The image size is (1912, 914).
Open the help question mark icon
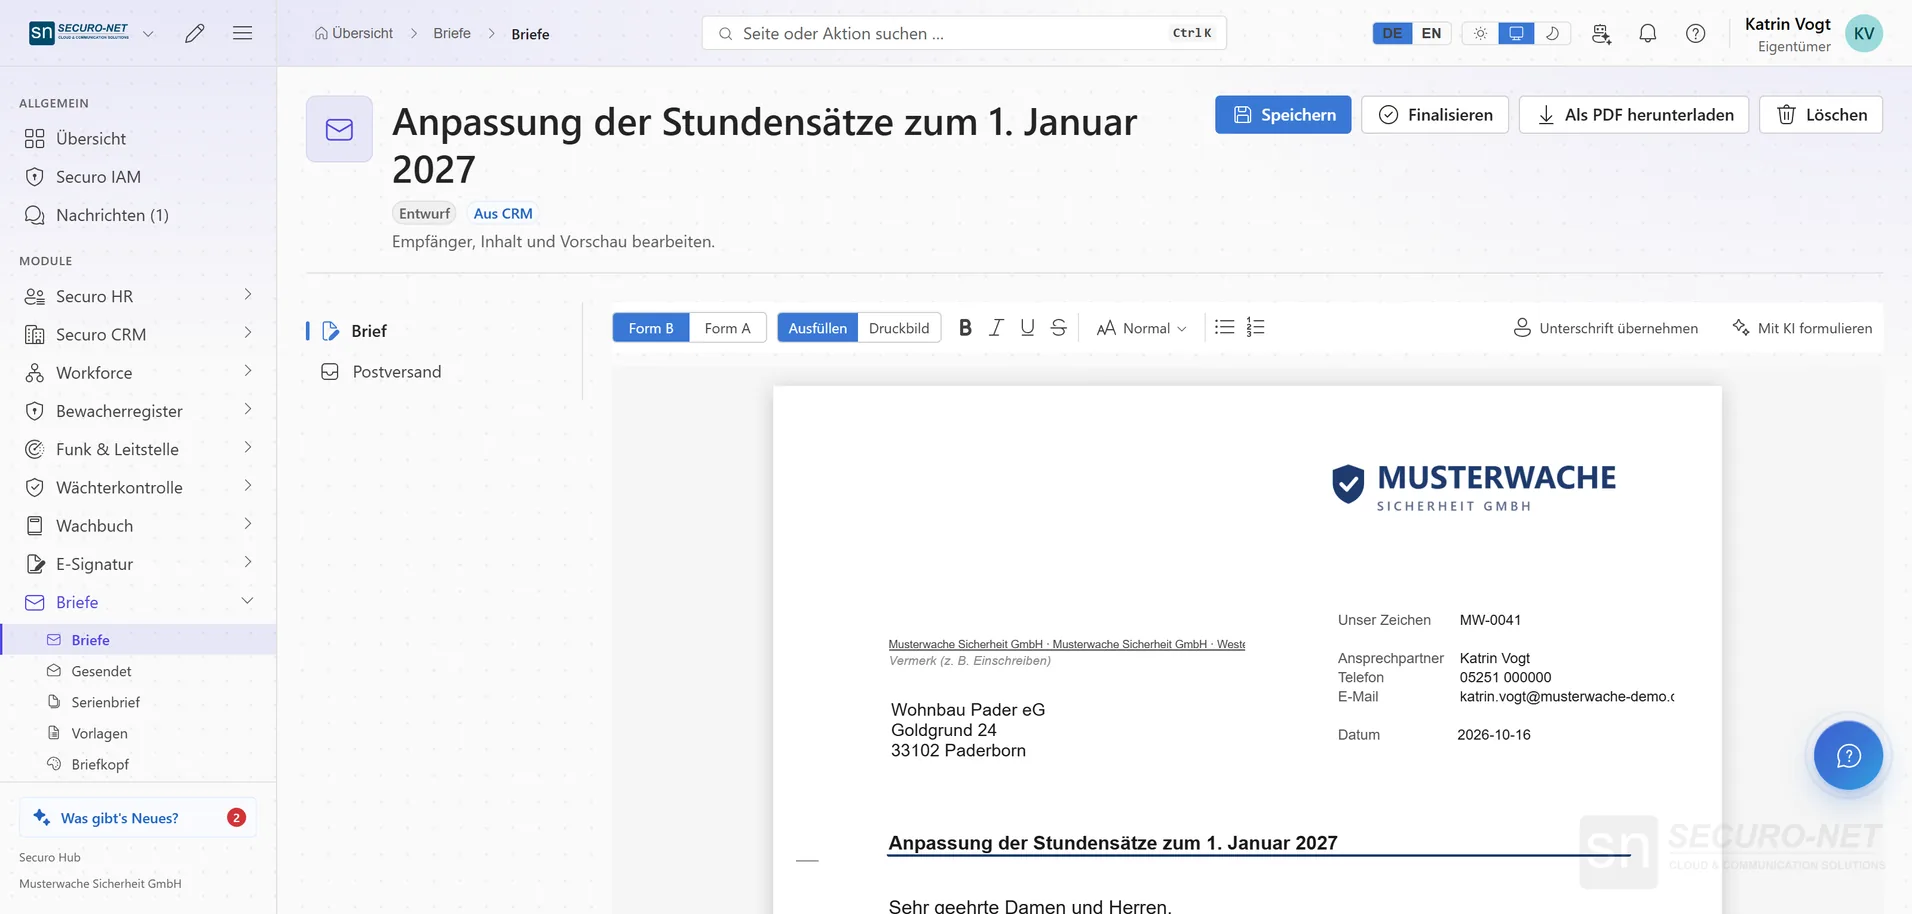pos(1696,33)
